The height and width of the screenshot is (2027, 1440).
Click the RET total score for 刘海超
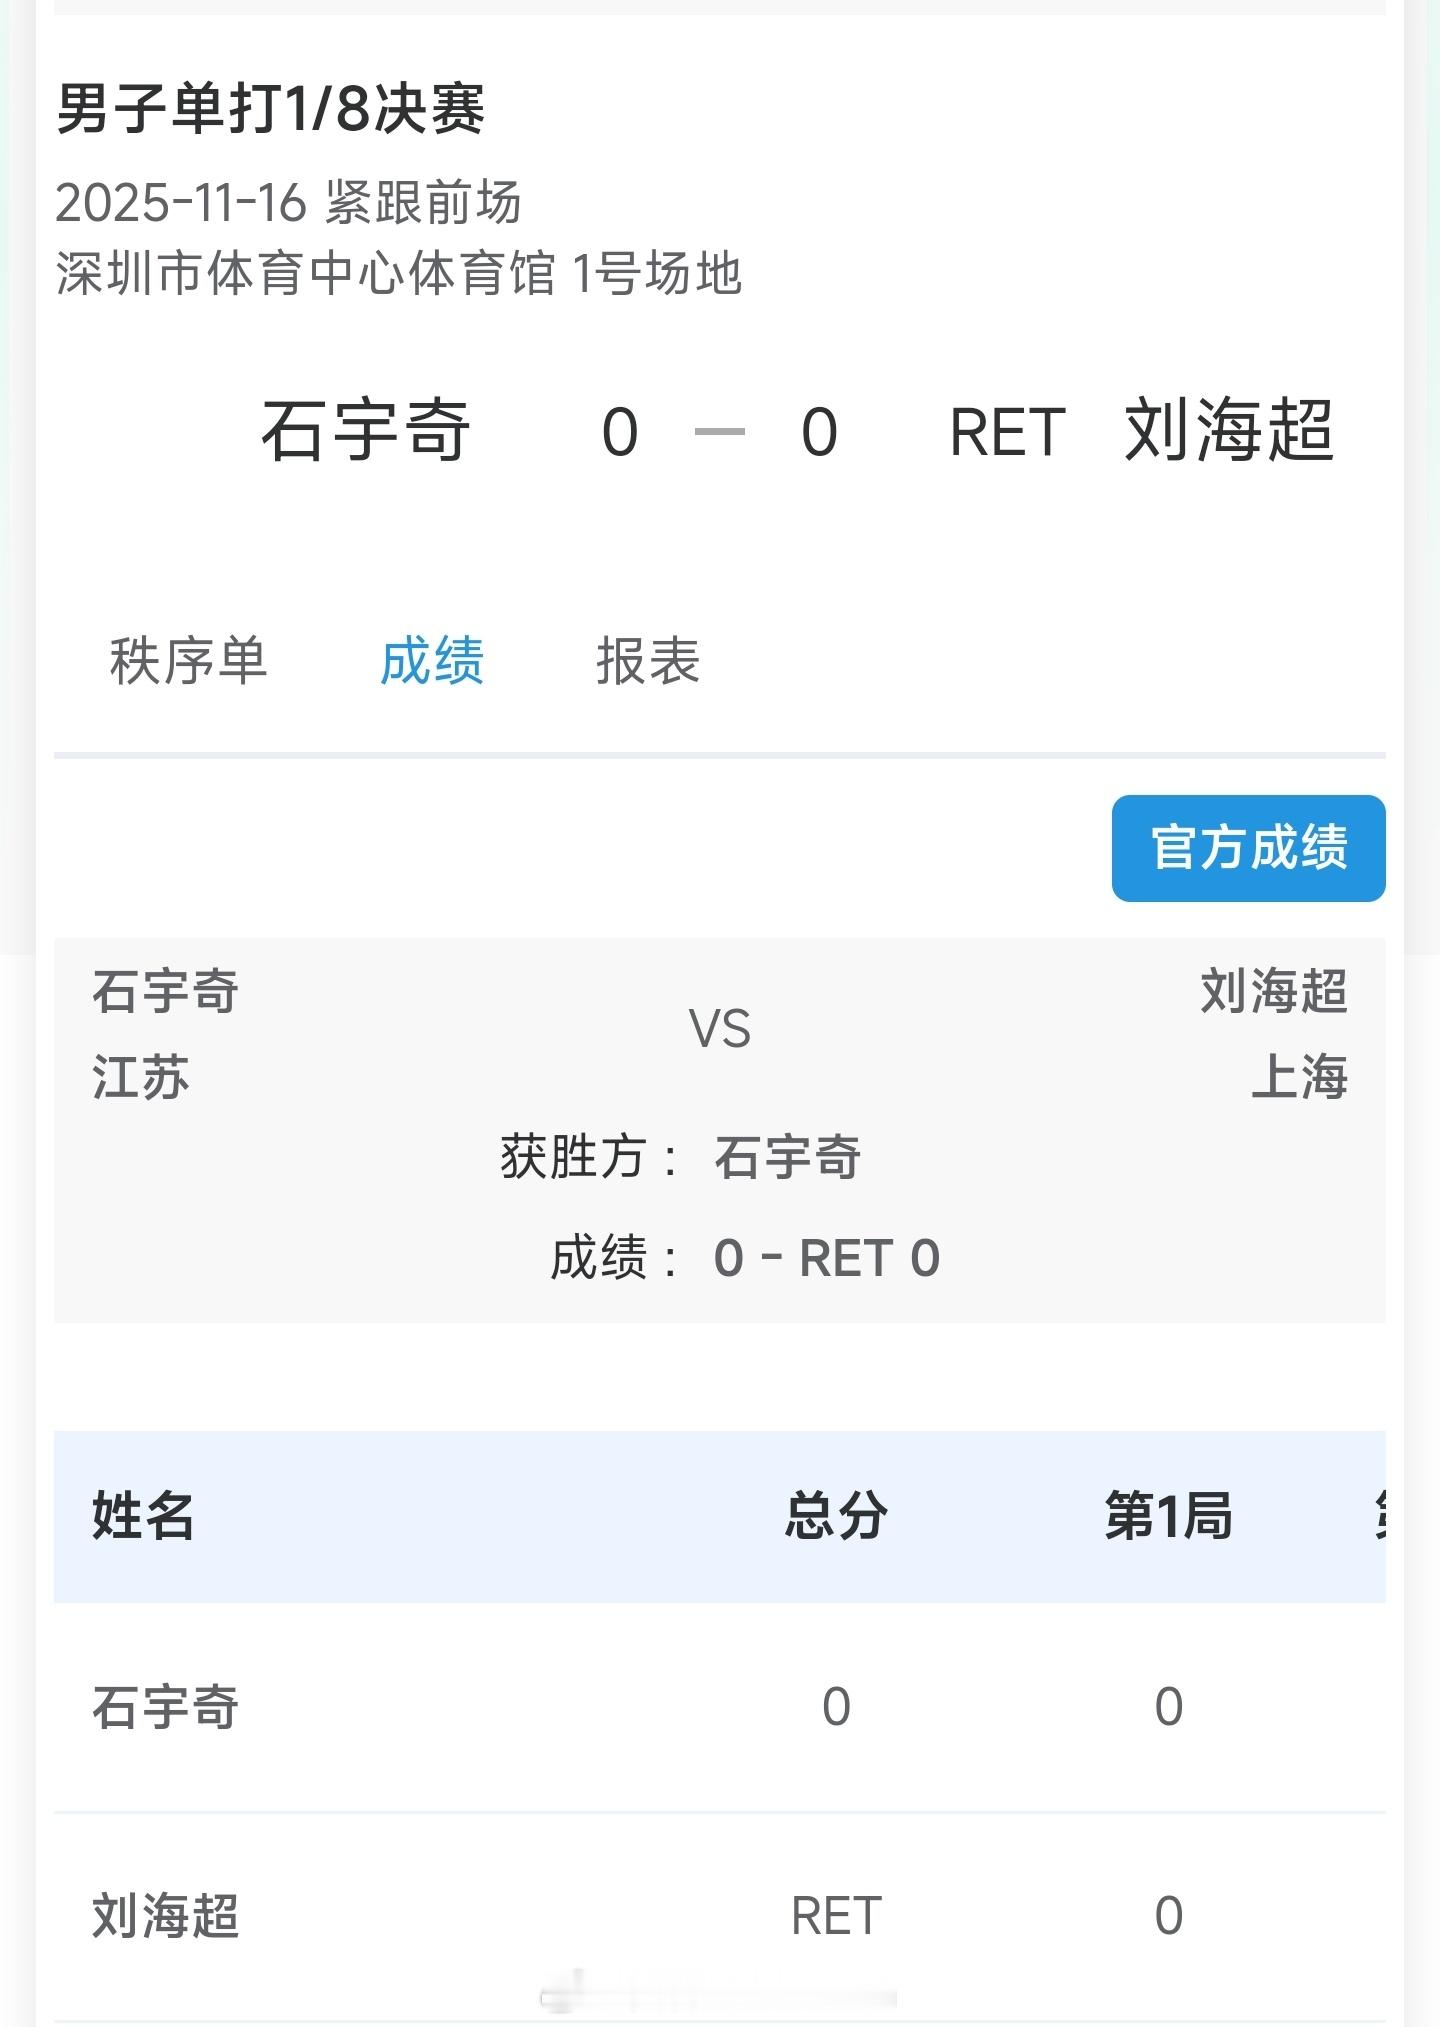836,1916
